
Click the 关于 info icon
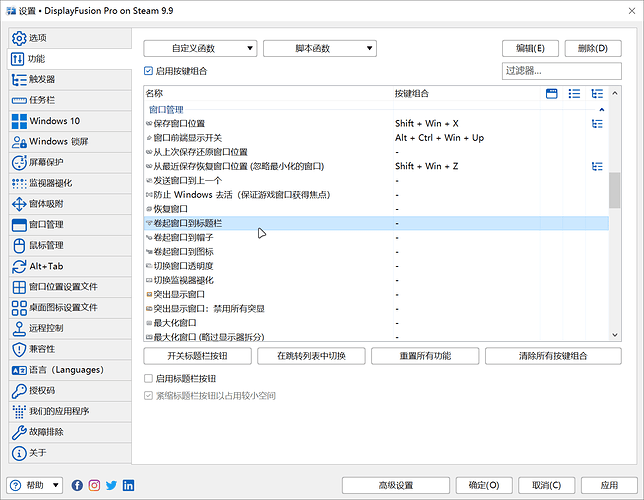(x=19, y=453)
